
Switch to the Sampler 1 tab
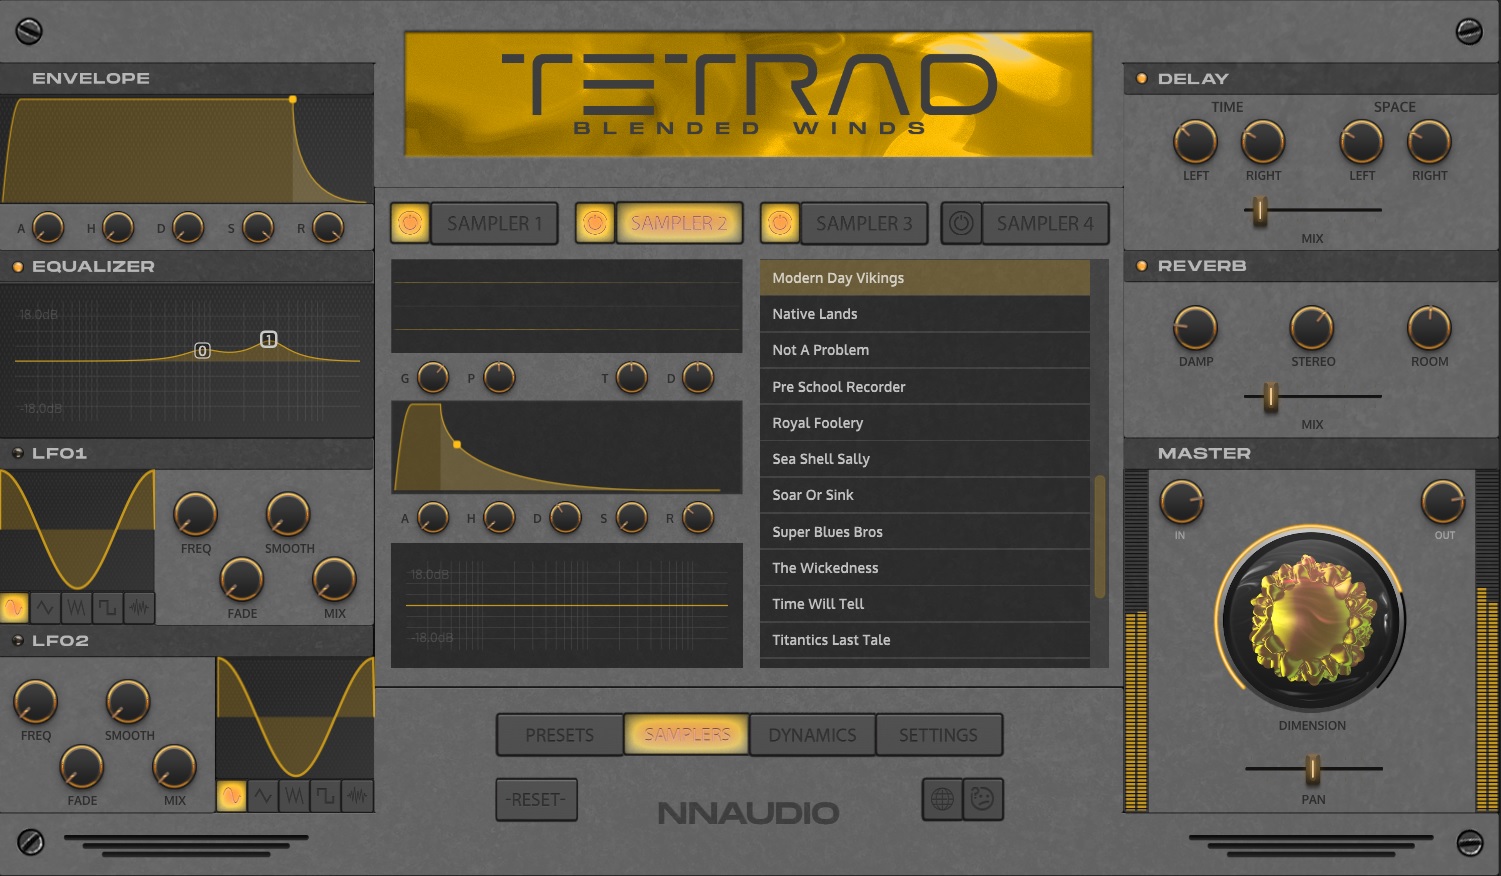point(494,223)
